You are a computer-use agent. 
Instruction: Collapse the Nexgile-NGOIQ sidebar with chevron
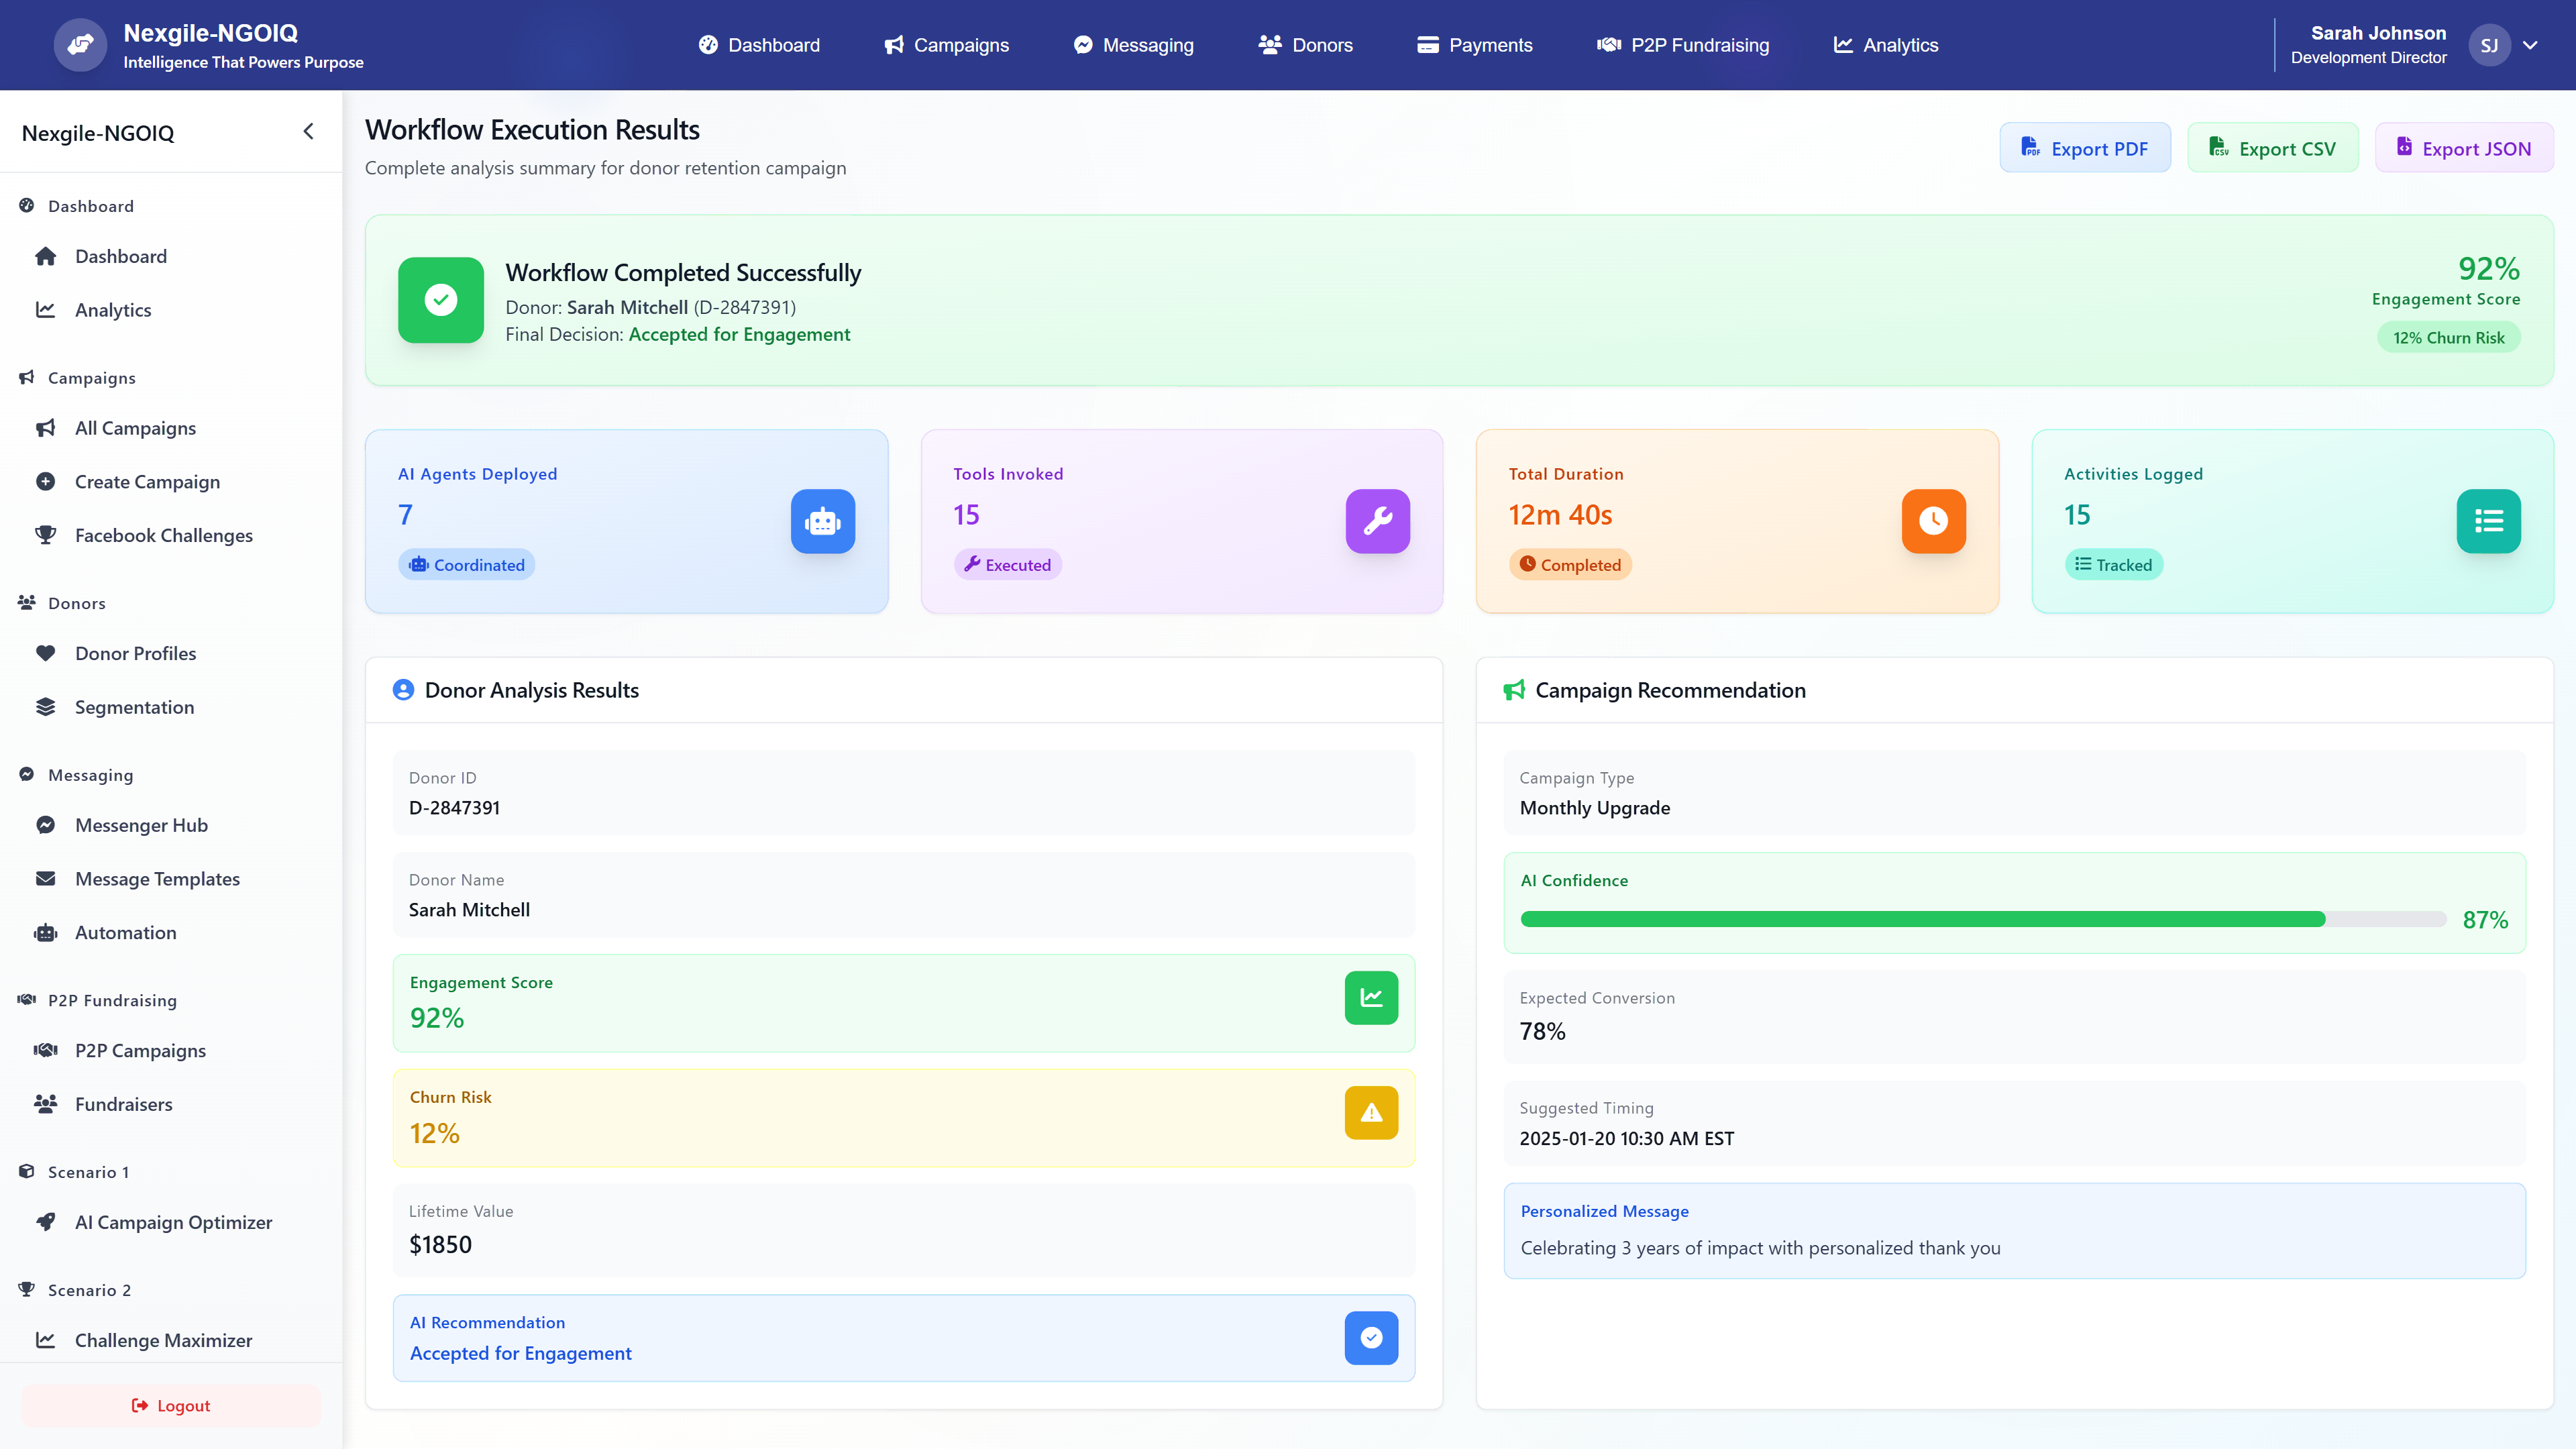pos(308,131)
